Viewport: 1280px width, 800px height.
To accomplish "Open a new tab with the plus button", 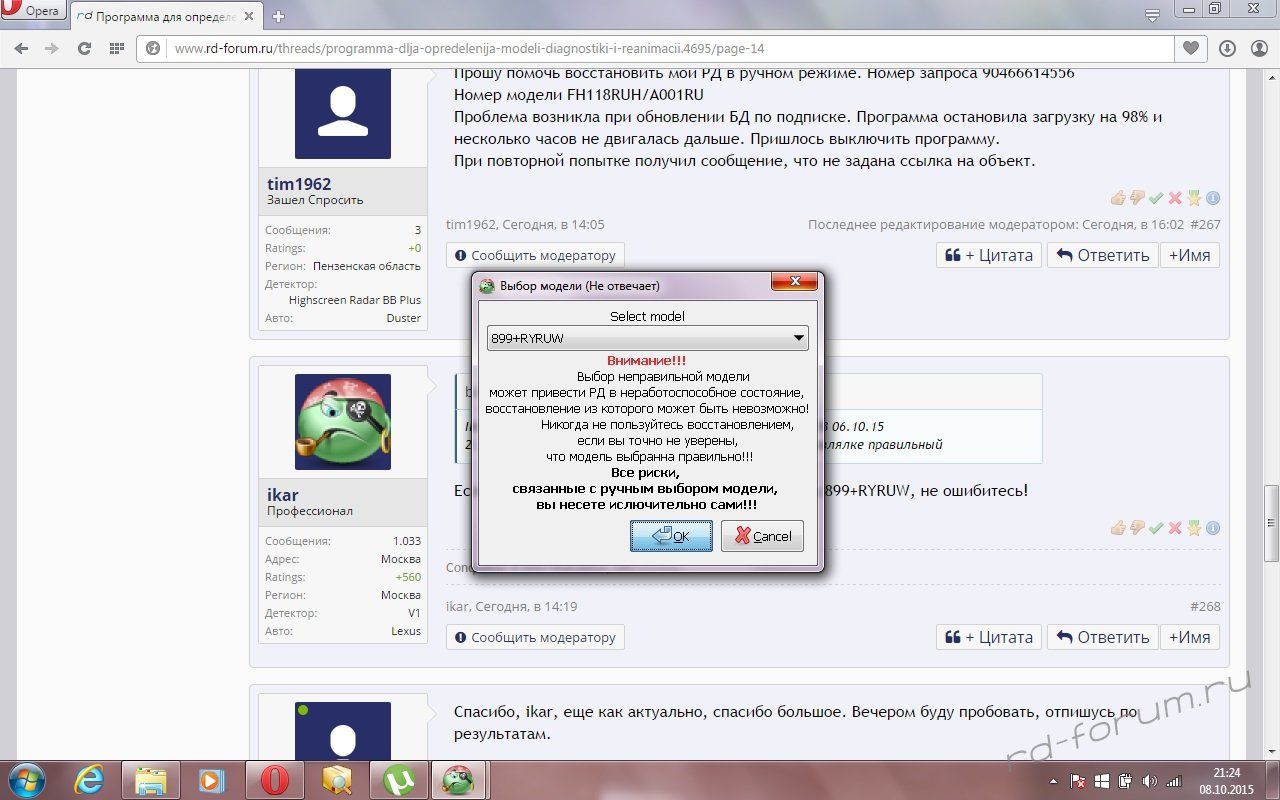I will tap(278, 16).
